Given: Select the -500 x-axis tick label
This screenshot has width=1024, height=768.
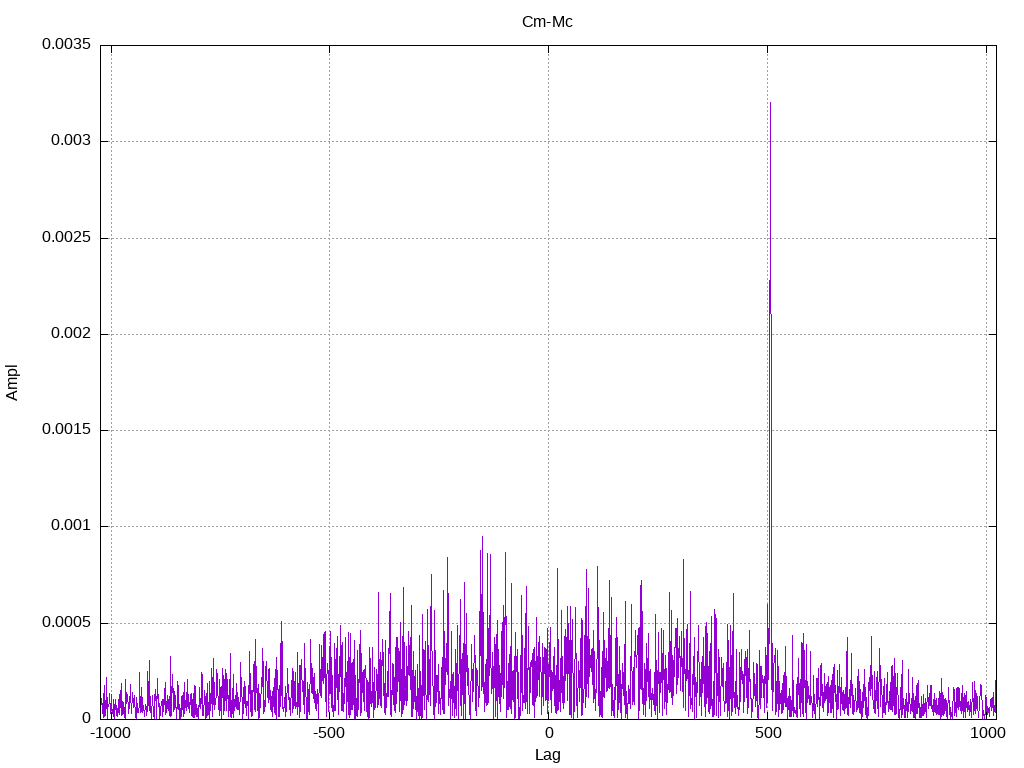Looking at the screenshot, I should point(329,733).
